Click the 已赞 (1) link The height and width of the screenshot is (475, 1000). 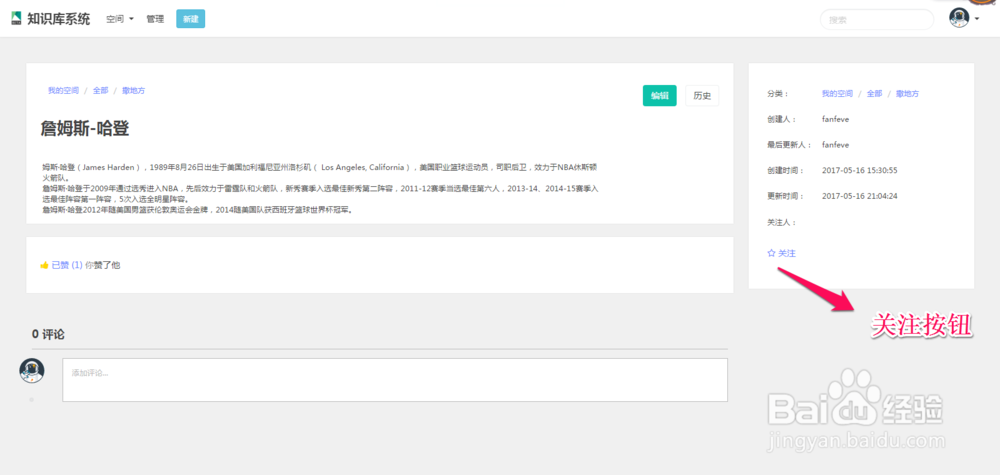coord(67,265)
